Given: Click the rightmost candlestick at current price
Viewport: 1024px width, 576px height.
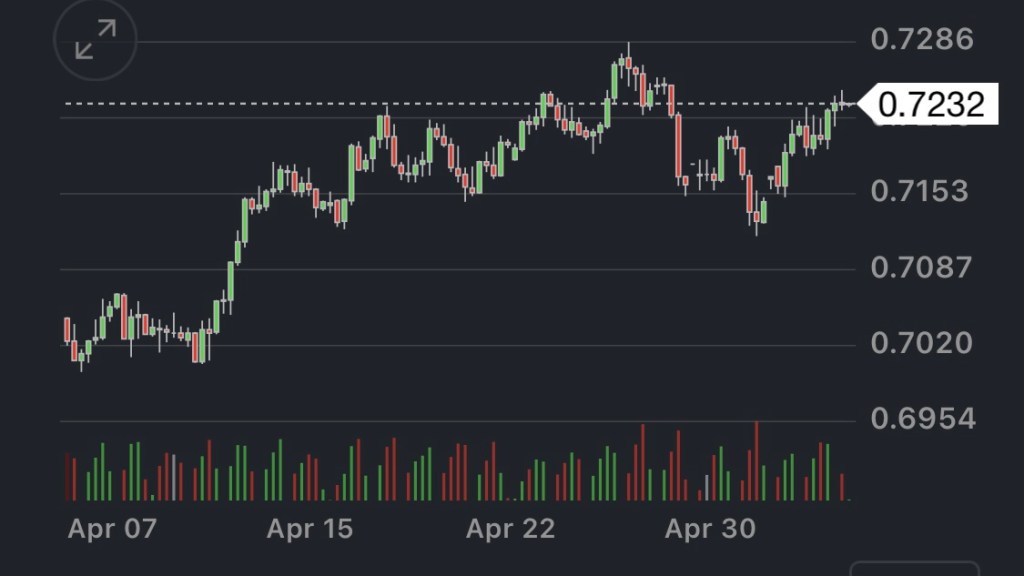Looking at the screenshot, I should click(x=844, y=102).
